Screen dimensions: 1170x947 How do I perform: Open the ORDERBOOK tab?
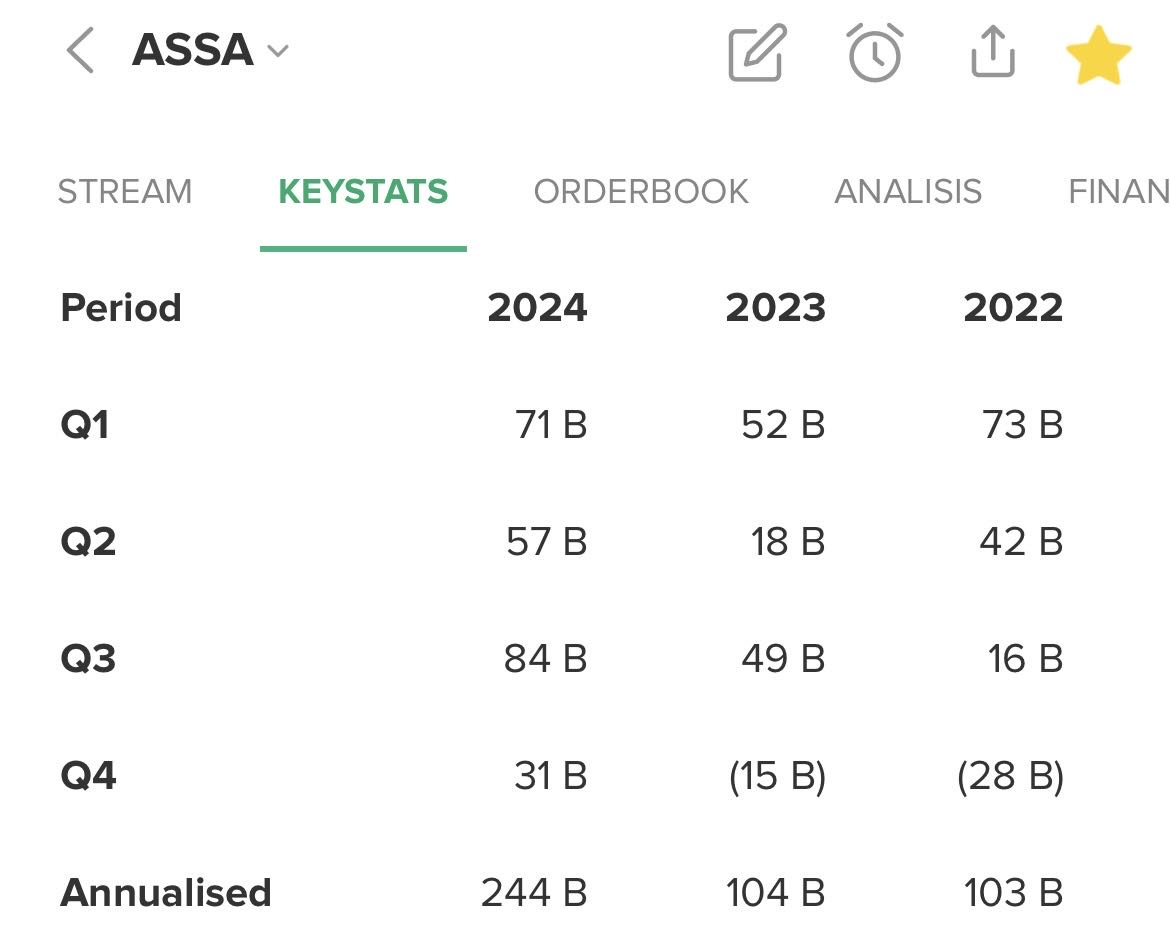[641, 192]
